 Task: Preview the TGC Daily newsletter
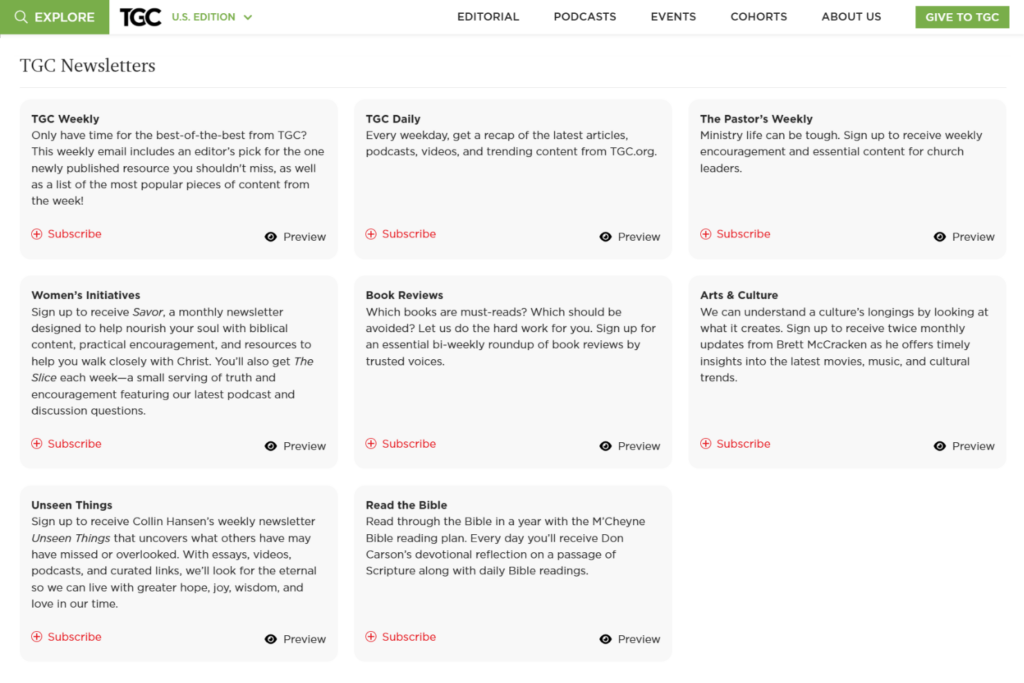click(x=630, y=237)
